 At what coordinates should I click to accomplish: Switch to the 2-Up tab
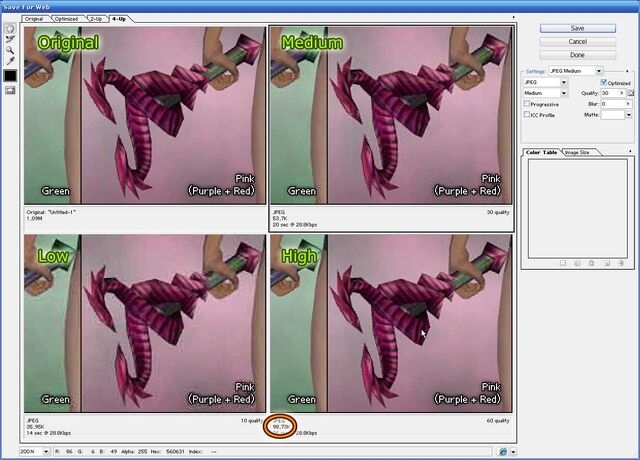pos(96,19)
